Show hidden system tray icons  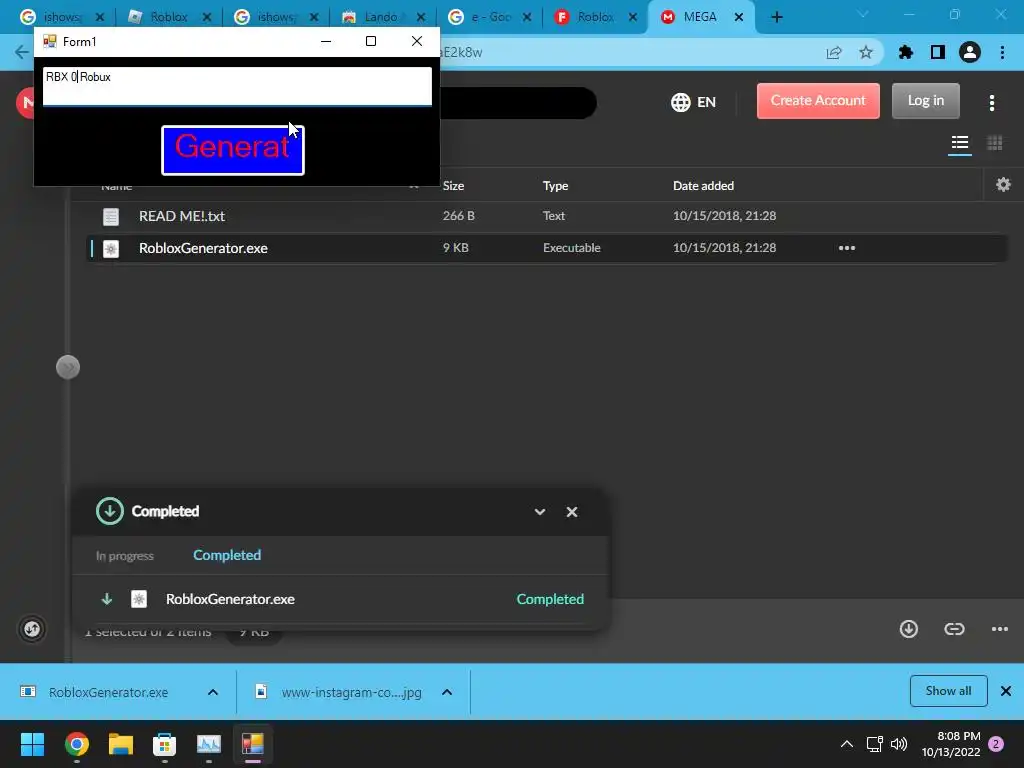coord(846,744)
